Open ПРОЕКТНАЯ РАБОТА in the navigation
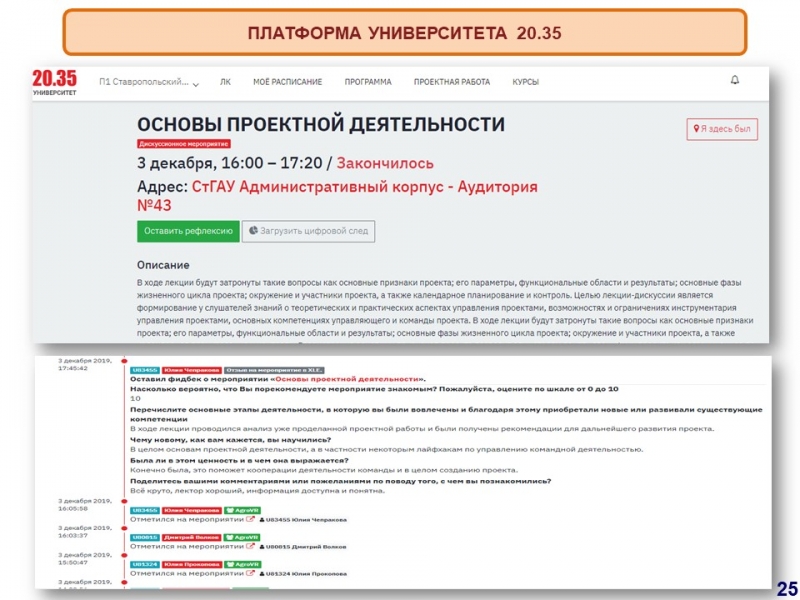This screenshot has height=600, width=800. [x=452, y=82]
